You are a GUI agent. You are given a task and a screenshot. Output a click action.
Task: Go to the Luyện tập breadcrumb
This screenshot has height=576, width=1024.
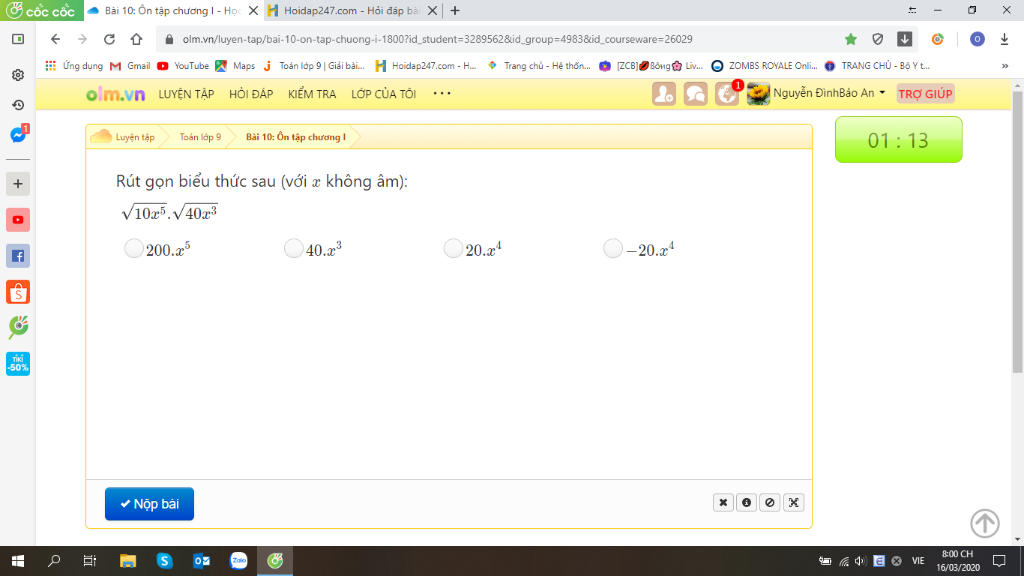[135, 137]
